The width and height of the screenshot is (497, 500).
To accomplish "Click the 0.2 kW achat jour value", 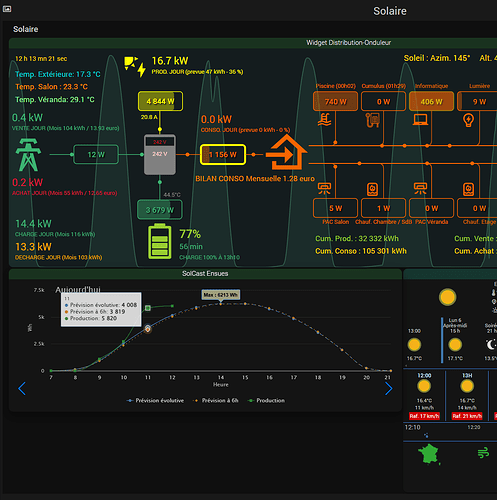I will point(27,182).
